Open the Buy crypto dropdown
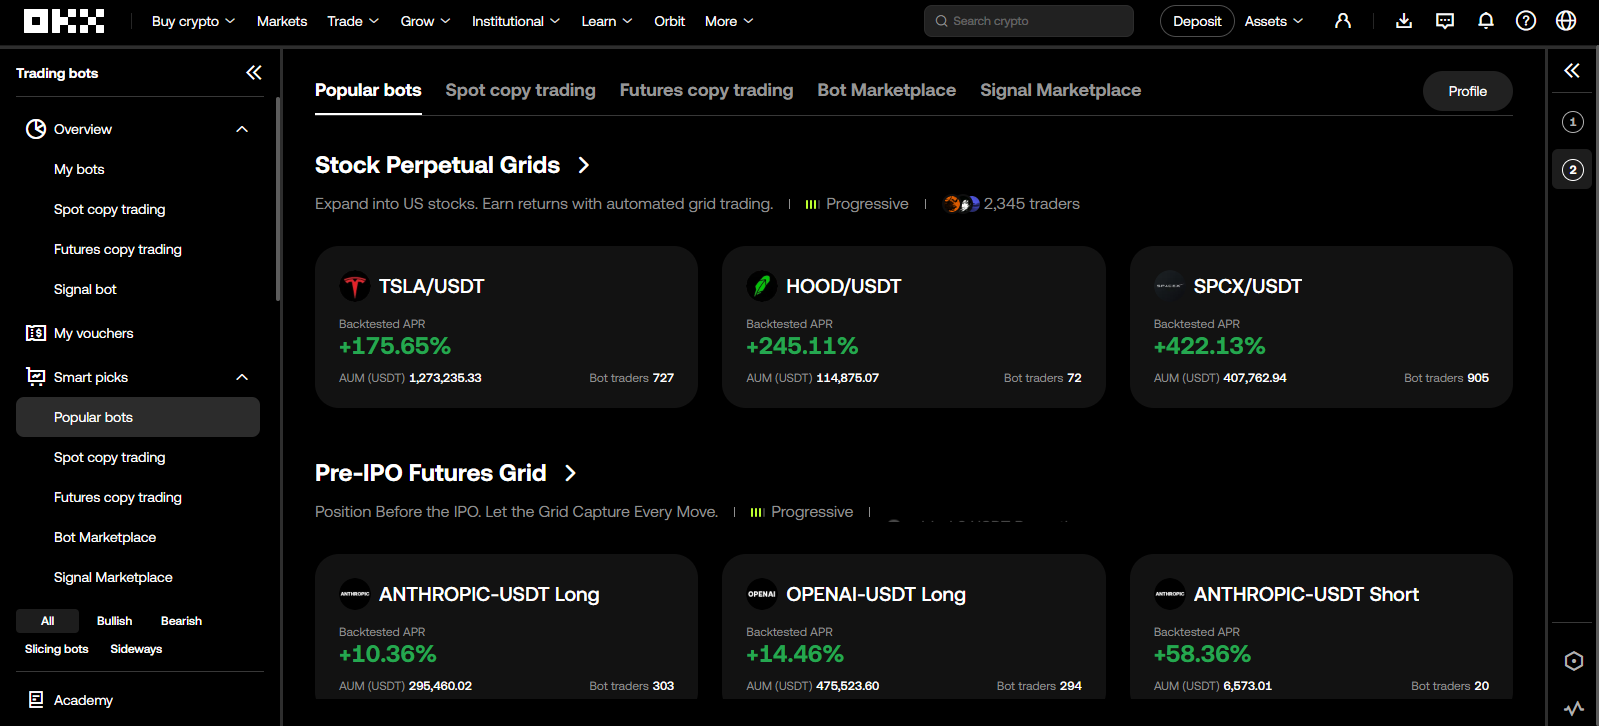Viewport: 1599px width, 726px height. 193,21
